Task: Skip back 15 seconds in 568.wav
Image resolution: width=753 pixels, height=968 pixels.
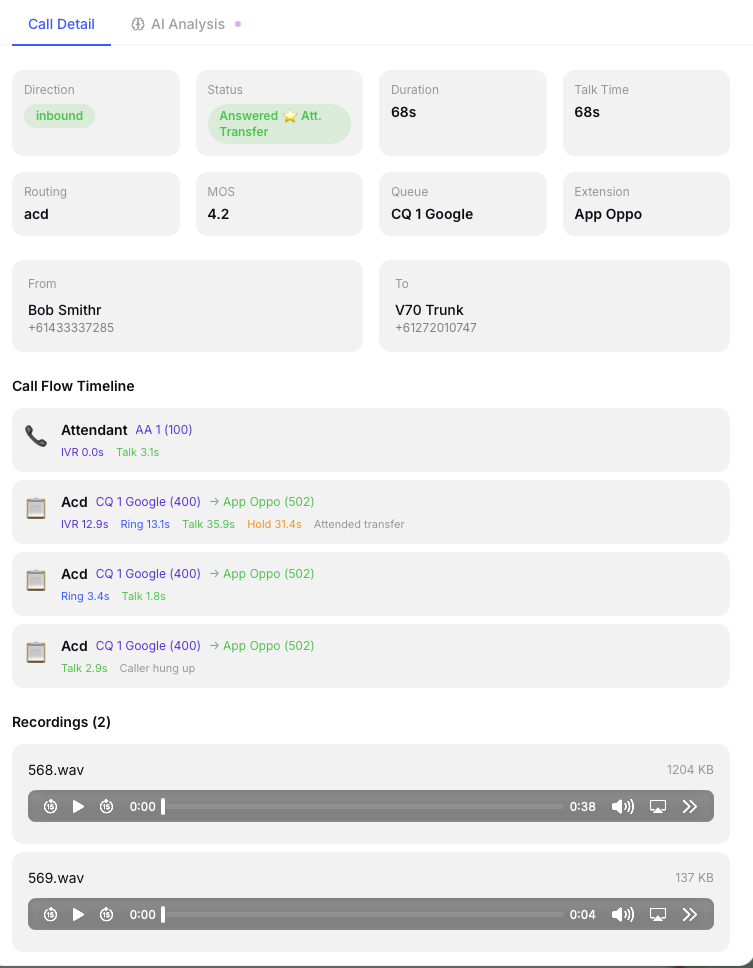Action: [x=50, y=806]
